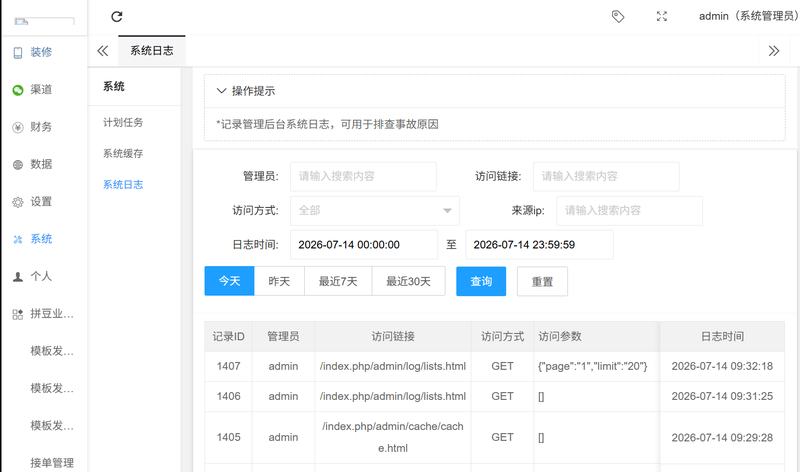Open 个人 menu in sidebar
The width and height of the screenshot is (800, 472).
pyautogui.click(x=41, y=276)
